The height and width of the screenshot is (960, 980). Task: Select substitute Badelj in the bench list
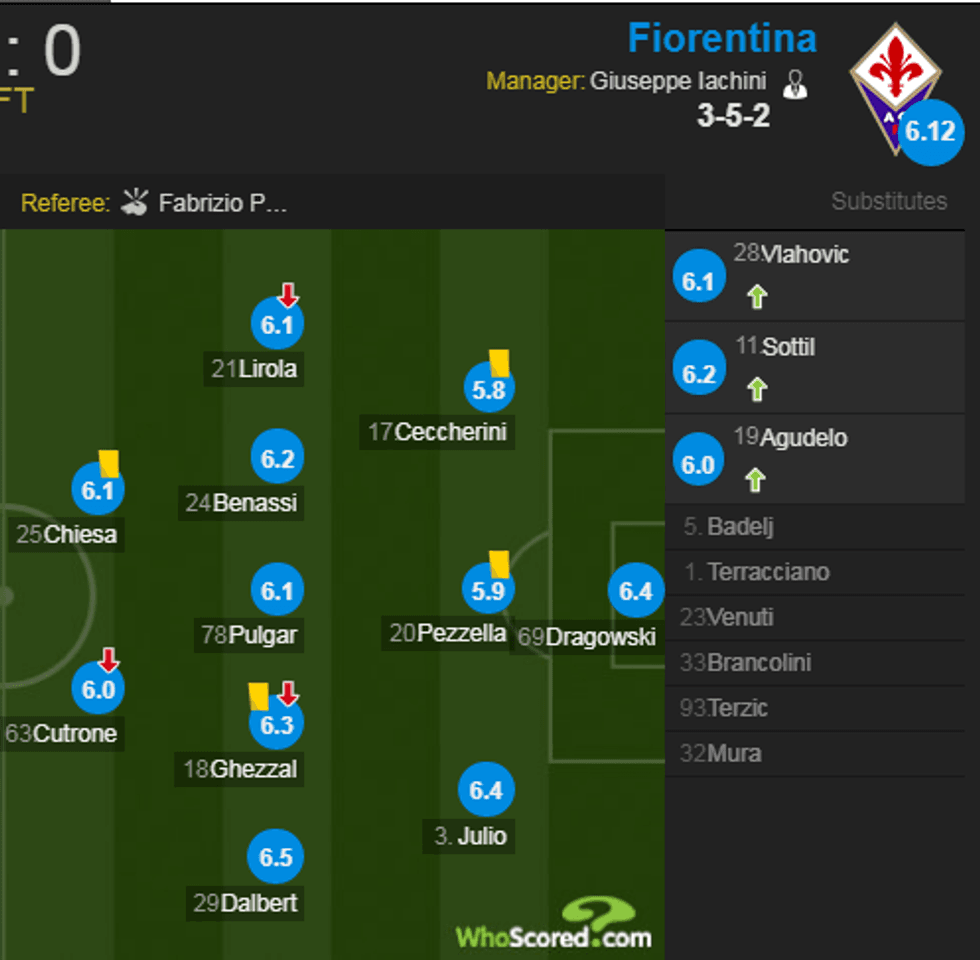(740, 527)
